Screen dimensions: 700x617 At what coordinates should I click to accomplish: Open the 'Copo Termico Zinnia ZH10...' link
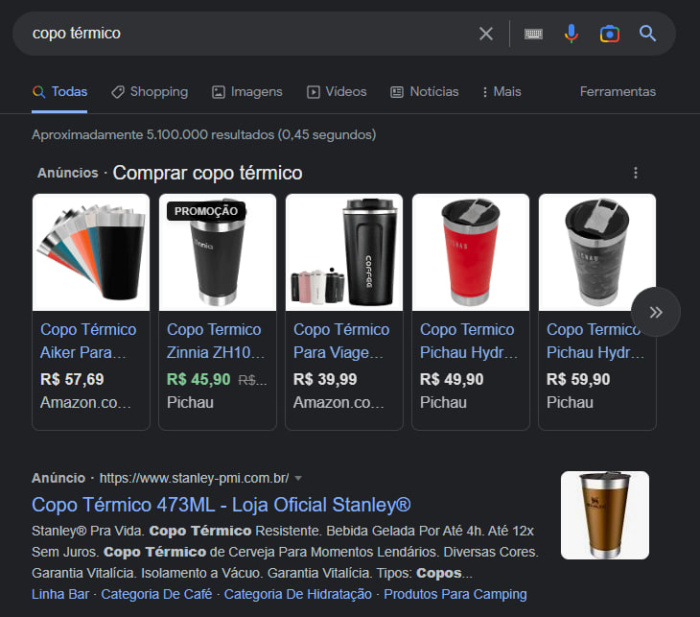pos(216,341)
